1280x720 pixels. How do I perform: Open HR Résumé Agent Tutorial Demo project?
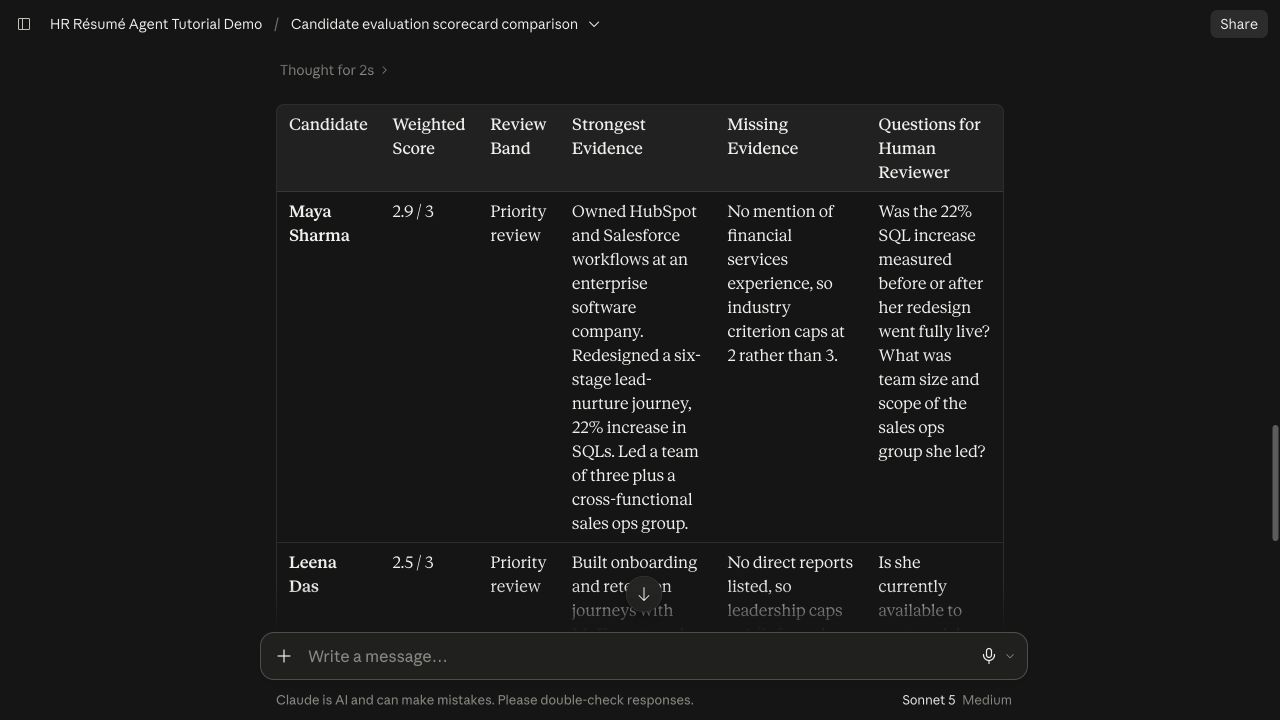coord(156,24)
